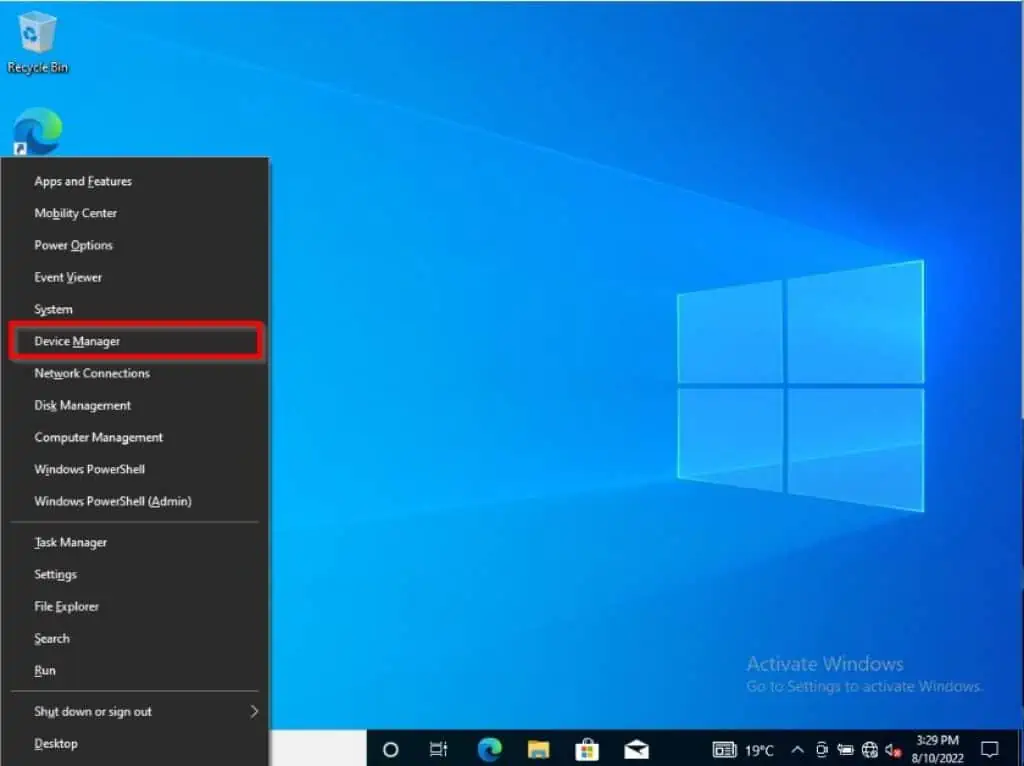Open the Mail app on taskbar
The image size is (1024, 766).
(x=636, y=749)
